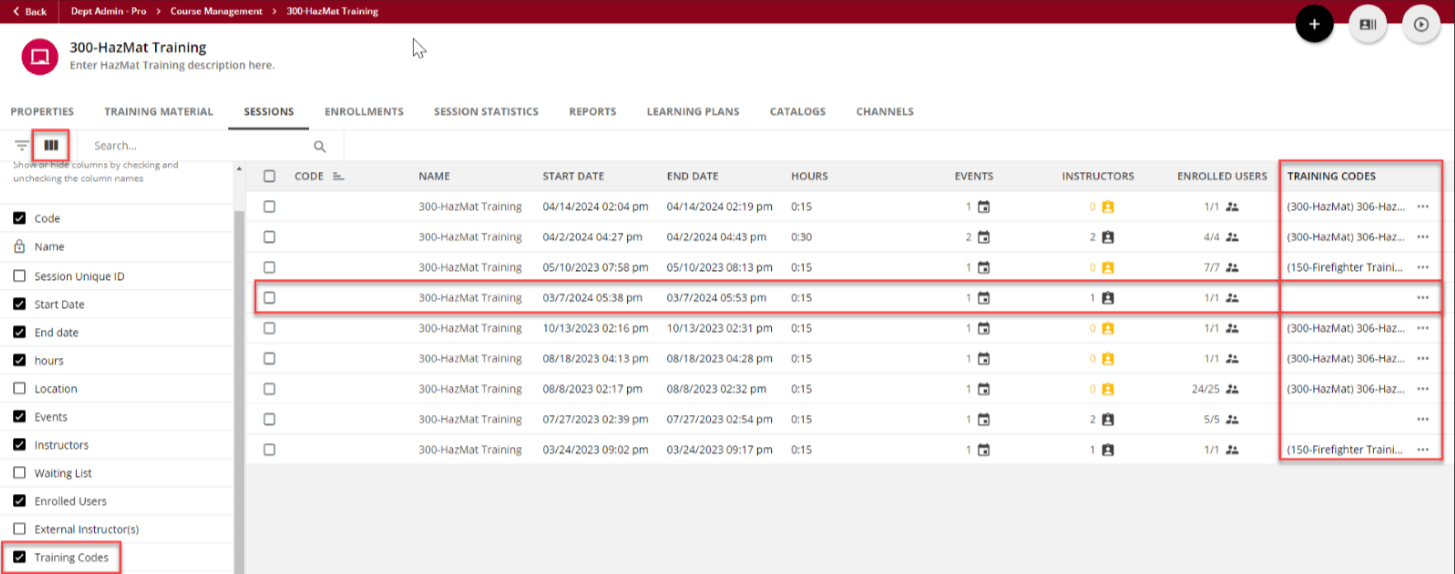1455x574 pixels.
Task: Open more options for the 03/7/2024 session
Action: pos(1422,298)
